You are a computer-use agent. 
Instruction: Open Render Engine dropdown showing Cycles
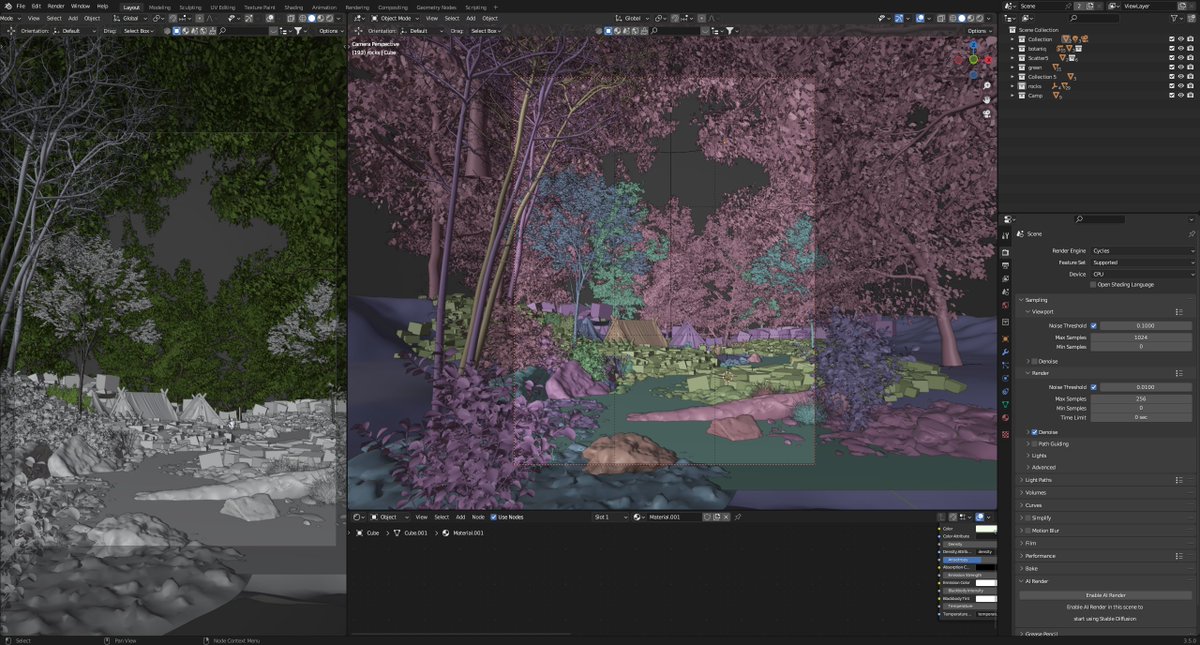tap(1142, 251)
